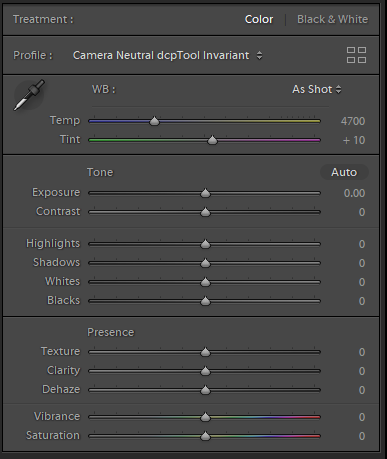Click the Texture value field

pyautogui.click(x=362, y=352)
